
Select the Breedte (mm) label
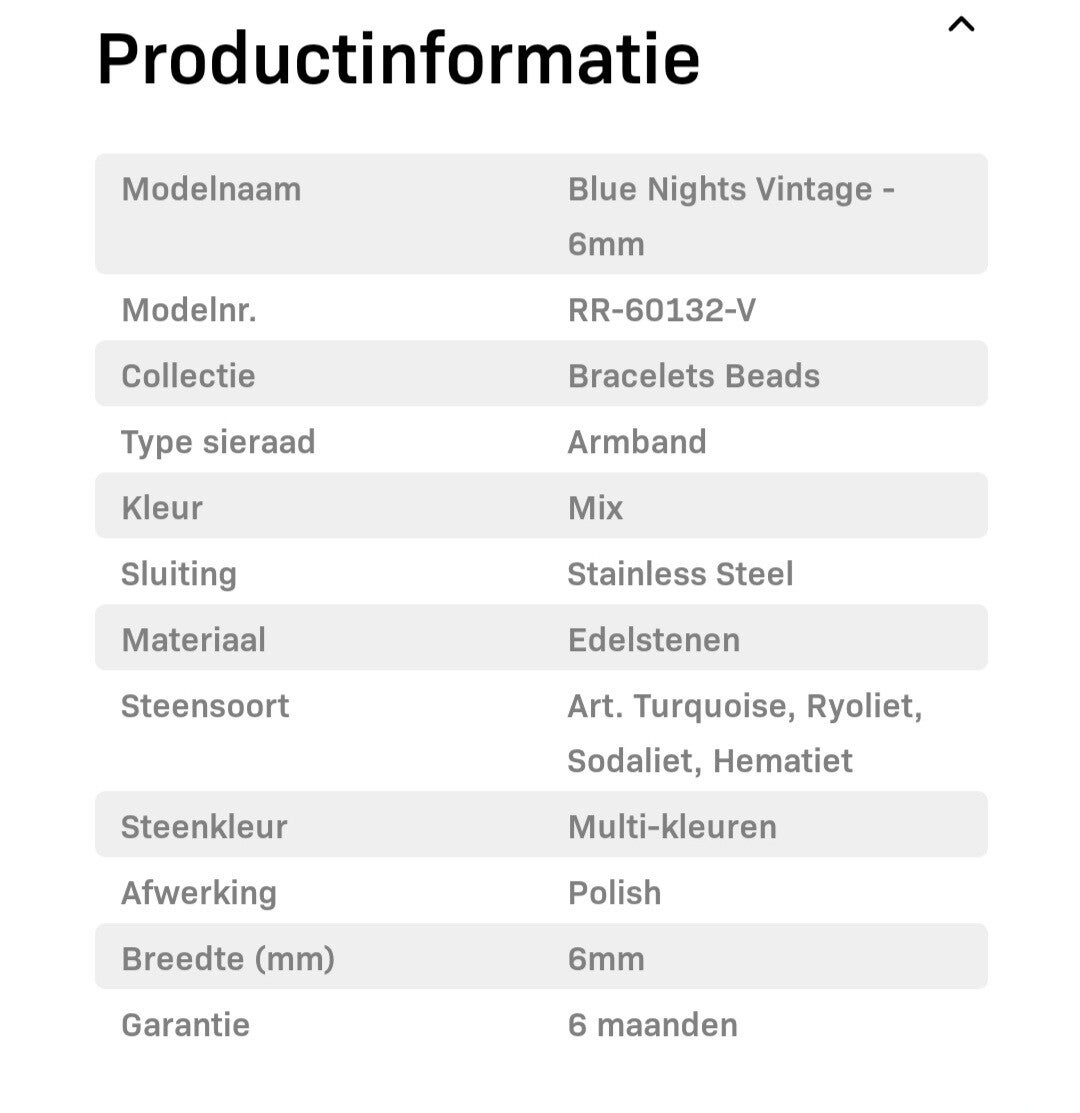tap(228, 959)
